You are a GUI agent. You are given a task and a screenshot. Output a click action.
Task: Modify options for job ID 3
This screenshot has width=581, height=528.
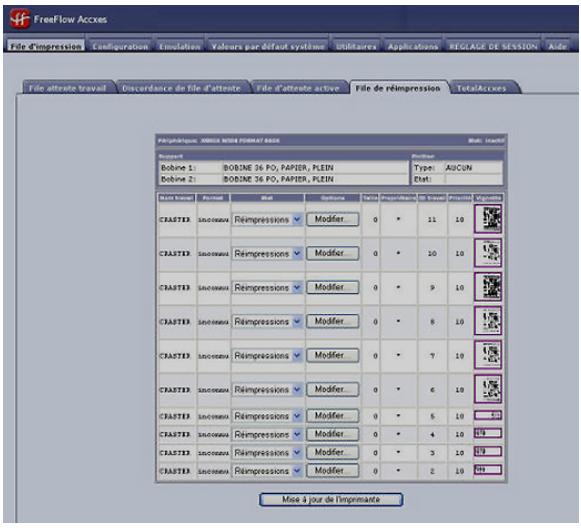coord(332,452)
